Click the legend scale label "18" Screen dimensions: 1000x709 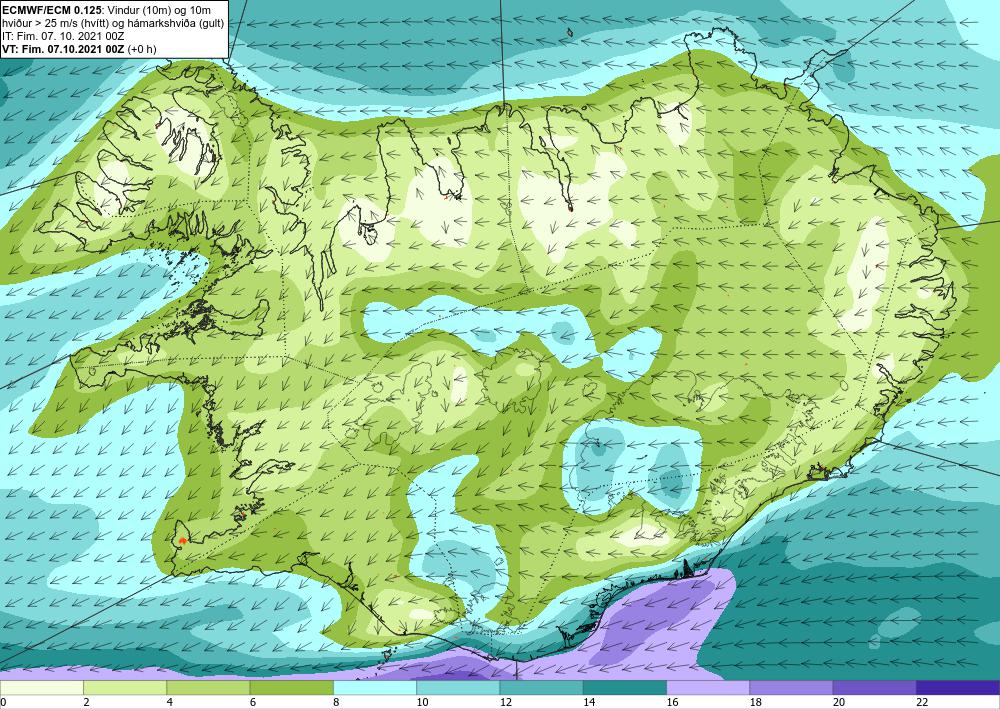point(756,703)
